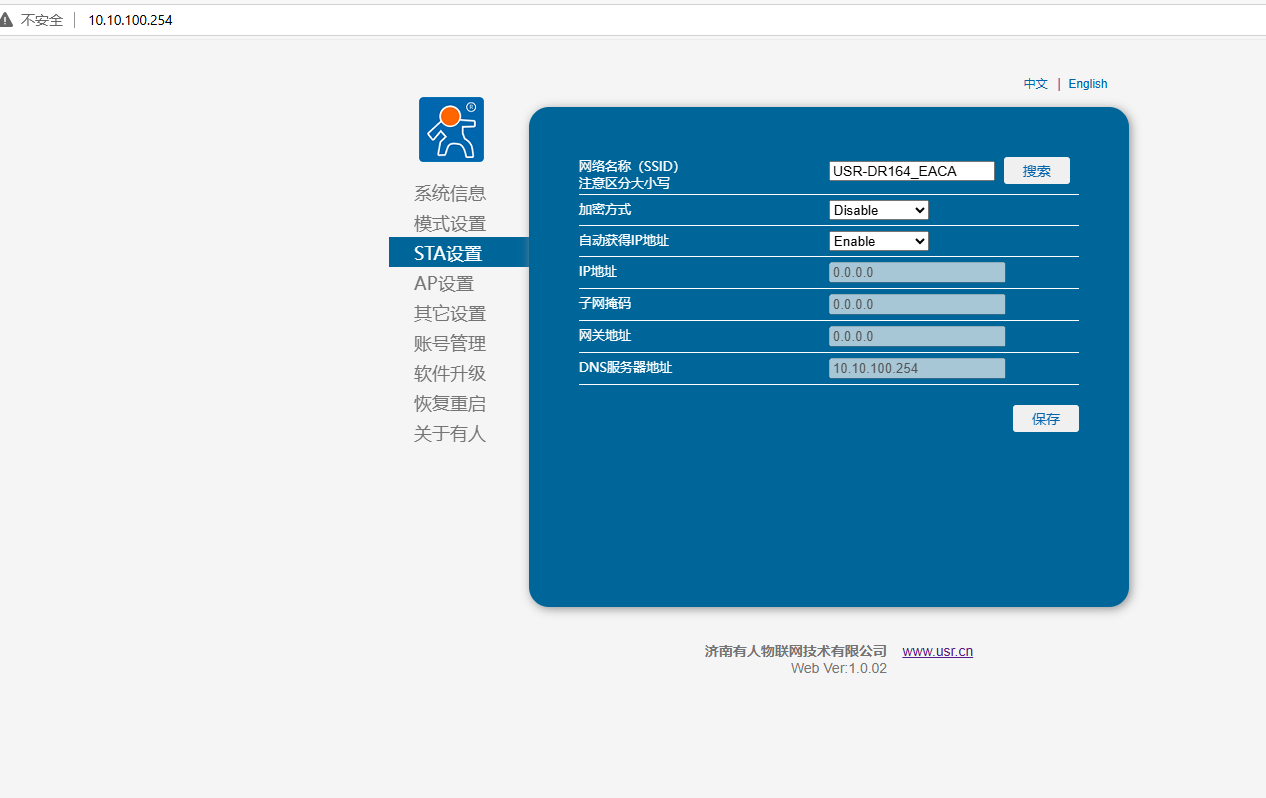This screenshot has height=798, width=1266.
Task: Click the 保存 button
Action: tap(1045, 419)
